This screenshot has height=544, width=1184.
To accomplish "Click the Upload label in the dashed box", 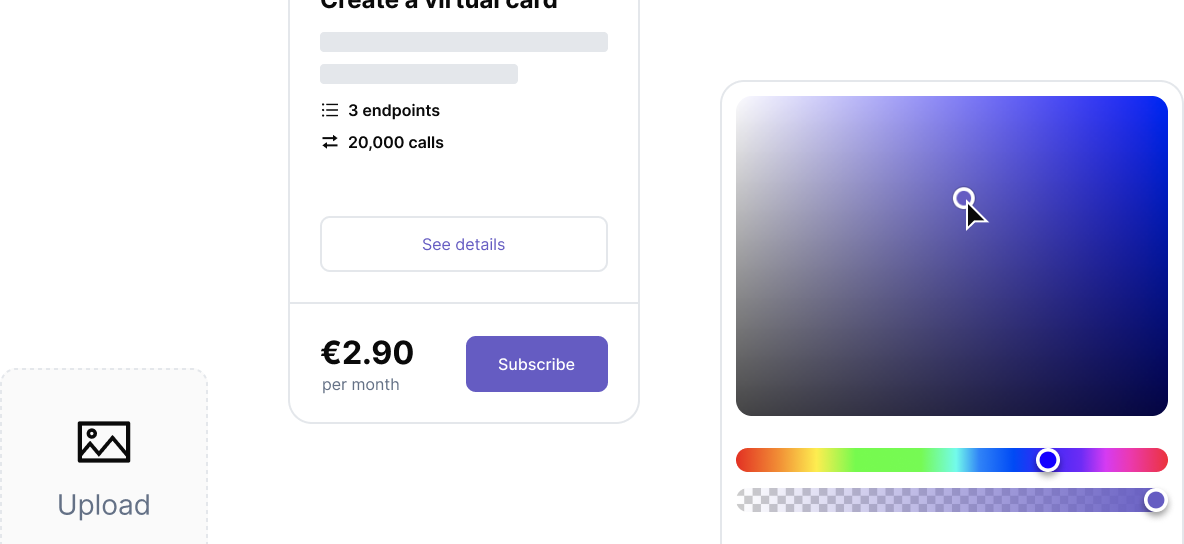I will click(104, 505).
